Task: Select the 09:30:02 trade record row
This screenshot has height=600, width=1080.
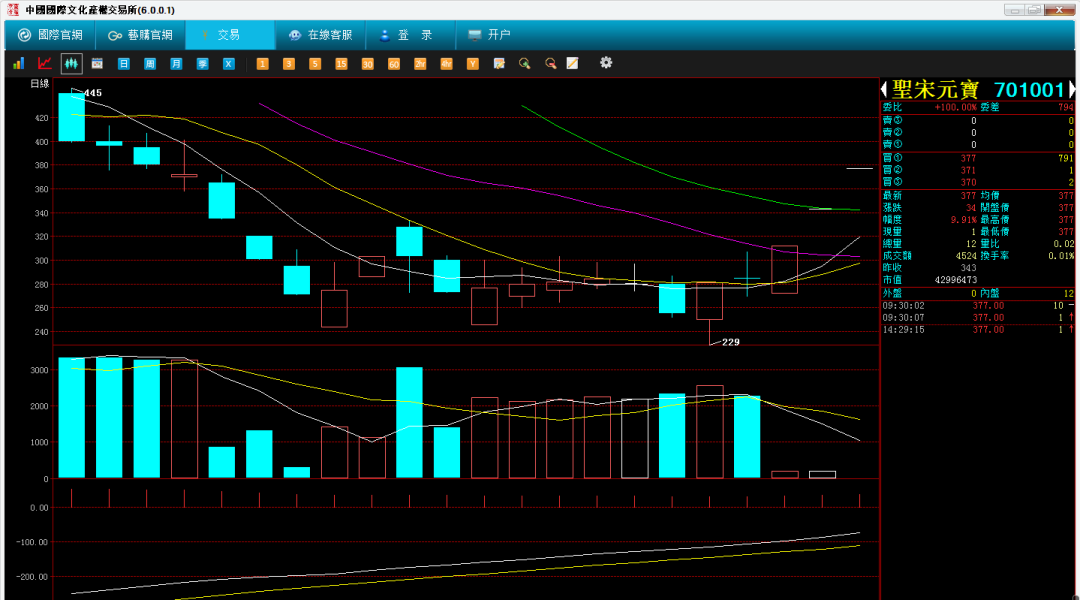Action: (977, 305)
